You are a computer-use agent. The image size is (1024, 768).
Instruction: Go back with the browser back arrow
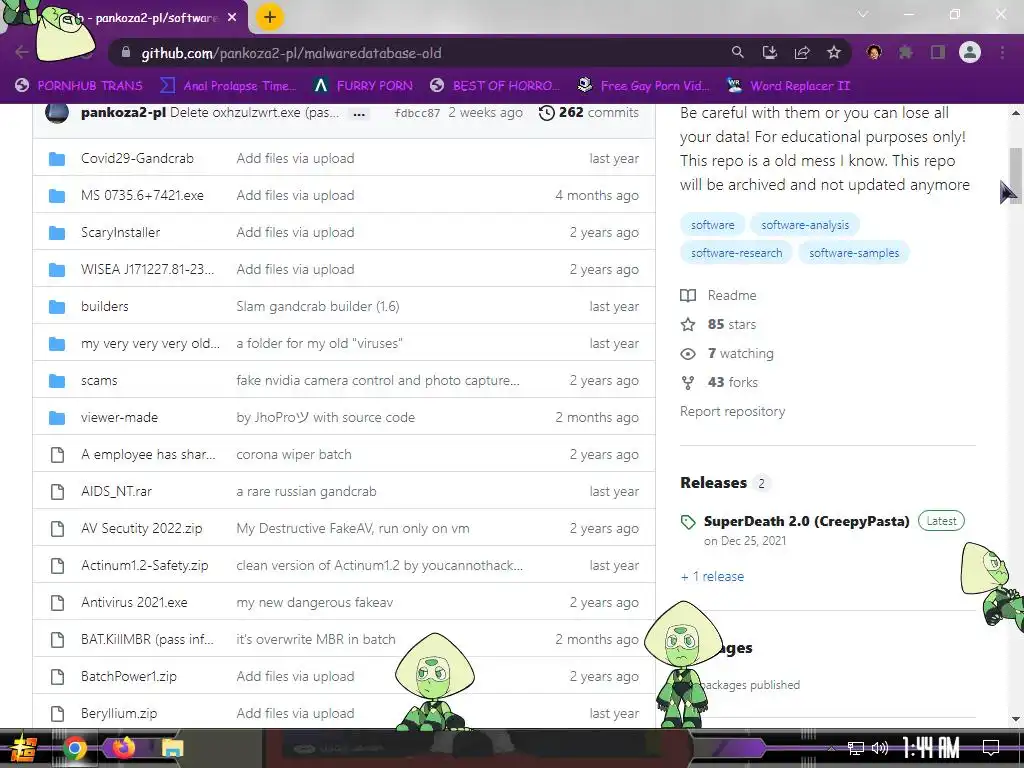point(21,52)
